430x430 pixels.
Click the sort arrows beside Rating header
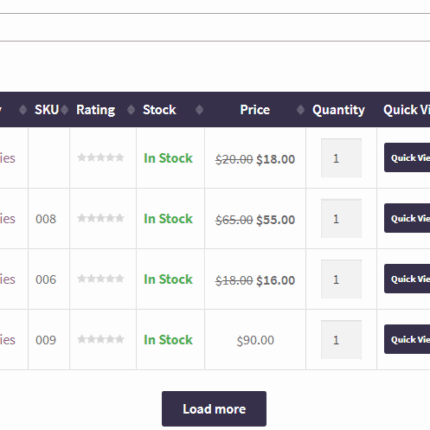(x=131, y=110)
